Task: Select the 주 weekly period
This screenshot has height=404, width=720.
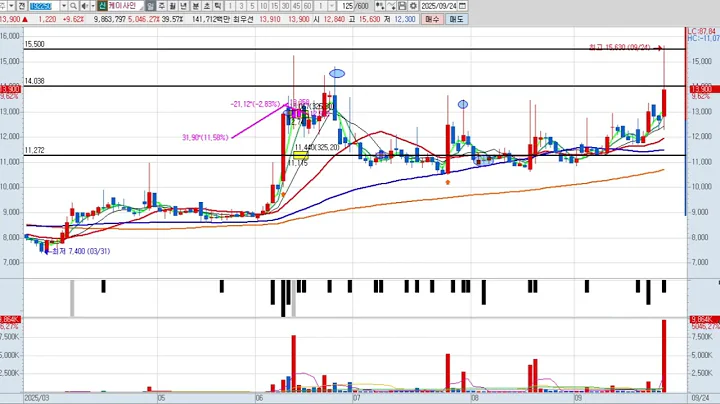Action: [162, 6]
